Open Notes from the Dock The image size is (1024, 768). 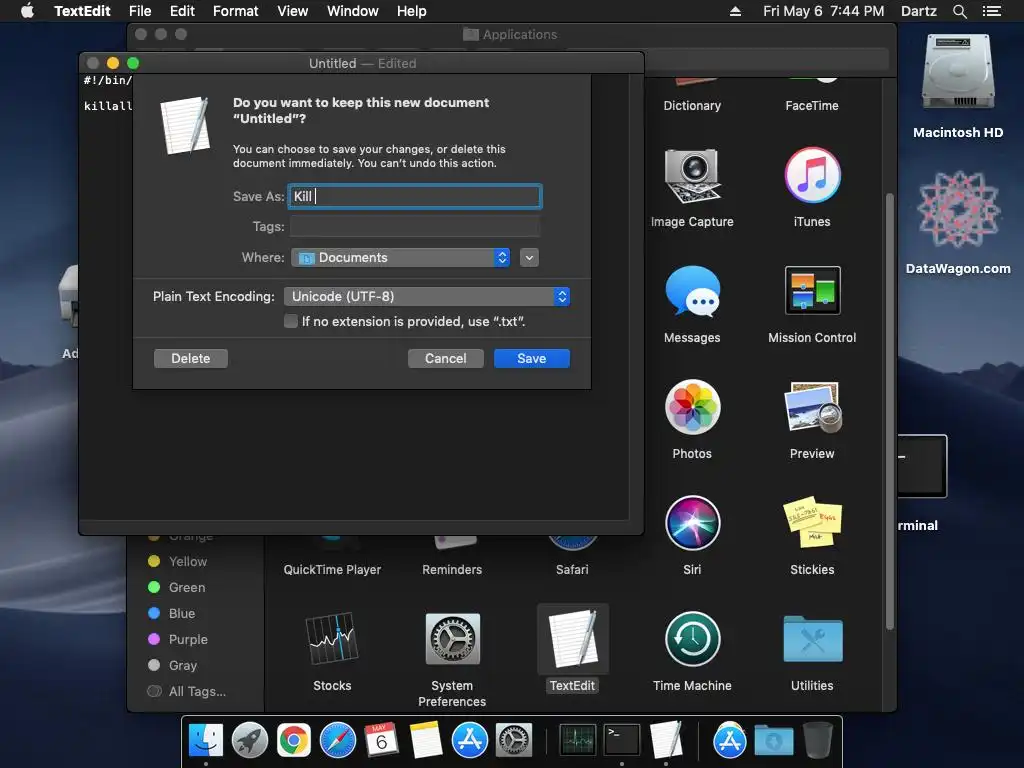pyautogui.click(x=426, y=740)
